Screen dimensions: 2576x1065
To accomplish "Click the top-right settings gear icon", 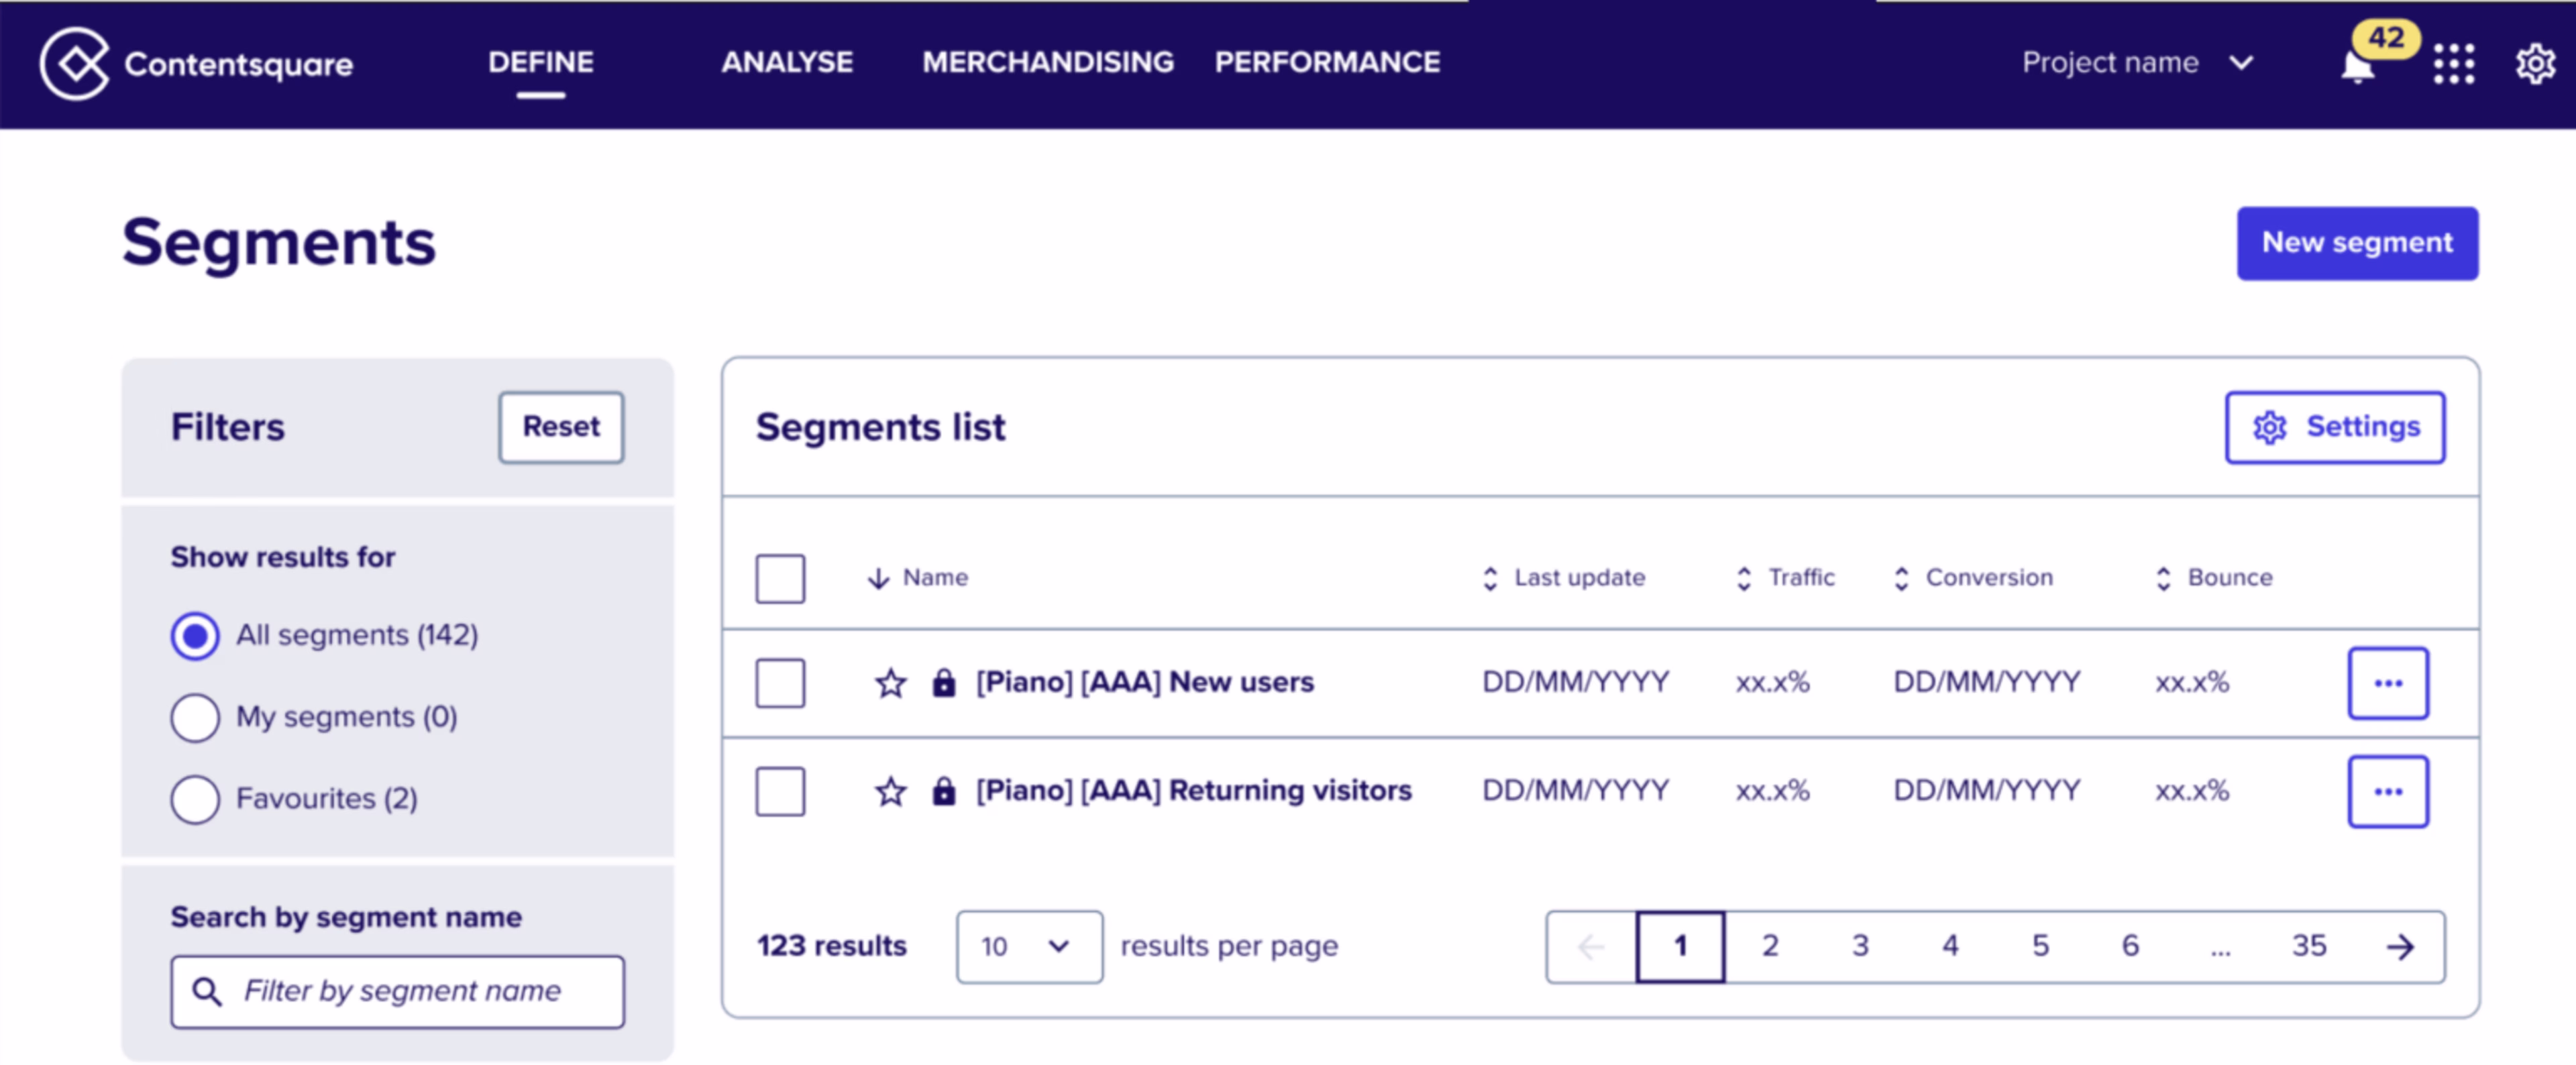I will (2535, 64).
